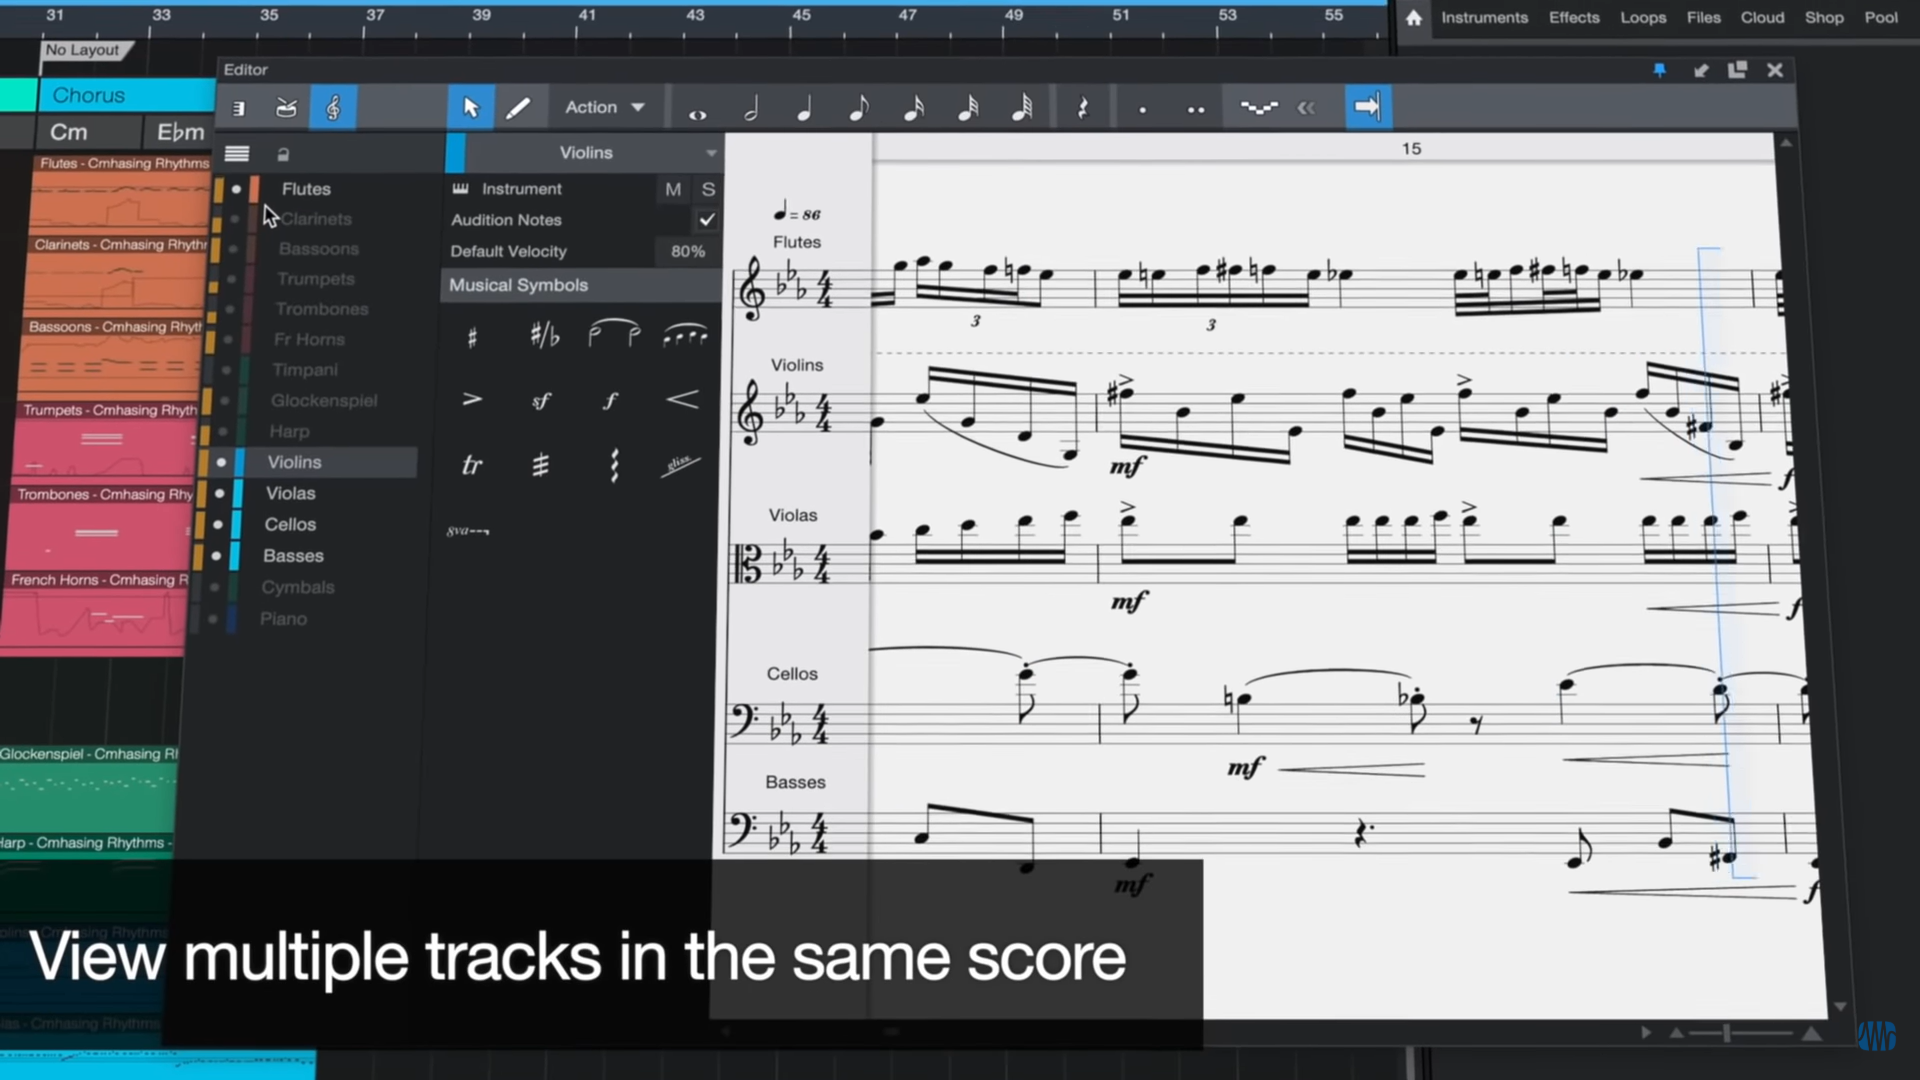1920x1080 pixels.
Task: Choose the pencil paint tool
Action: pos(518,108)
